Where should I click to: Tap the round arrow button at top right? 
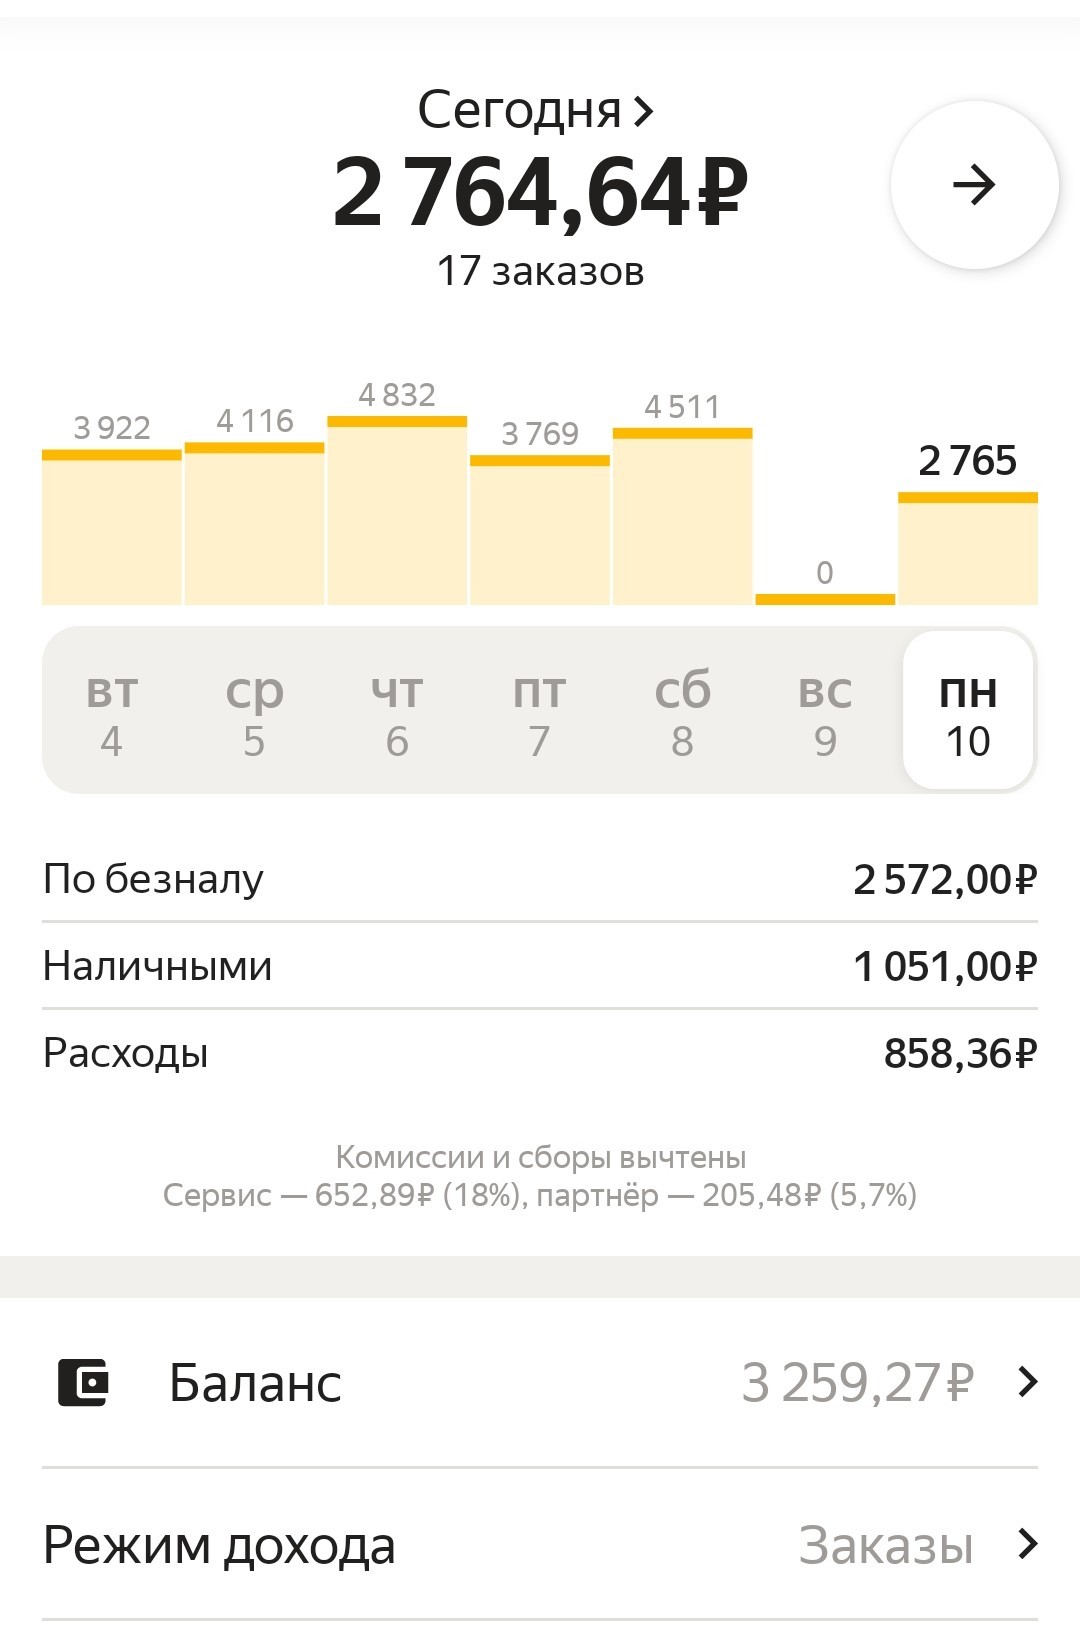[974, 185]
